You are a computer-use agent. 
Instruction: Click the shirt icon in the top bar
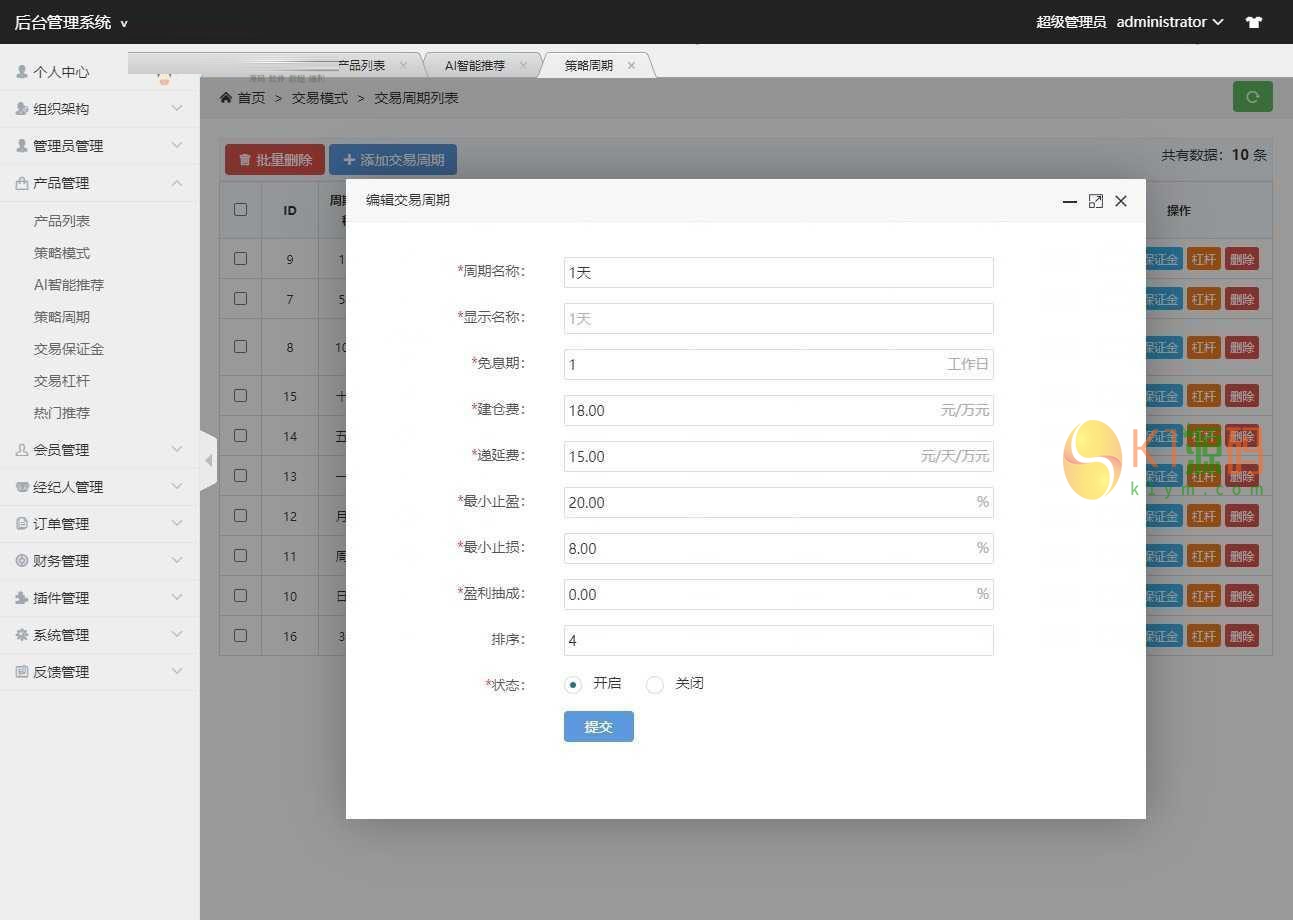pyautogui.click(x=1253, y=21)
